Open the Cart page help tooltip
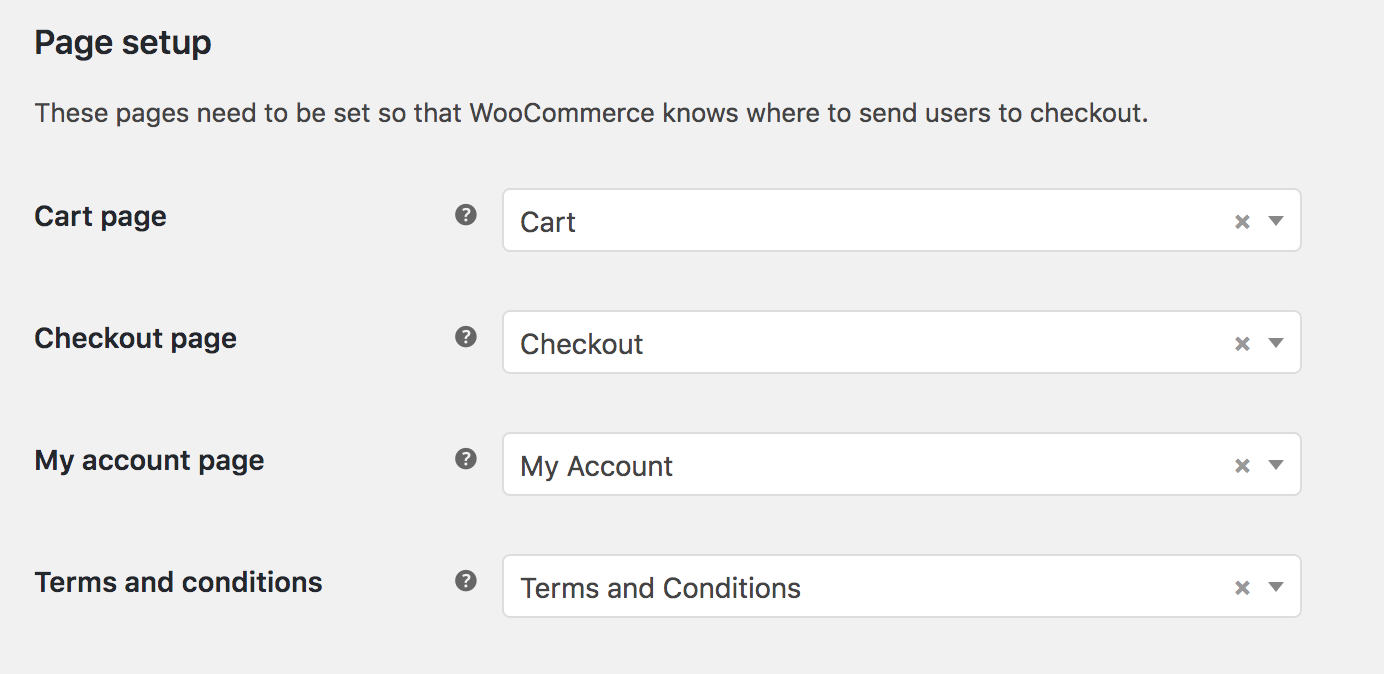This screenshot has height=674, width=1384. (465, 214)
